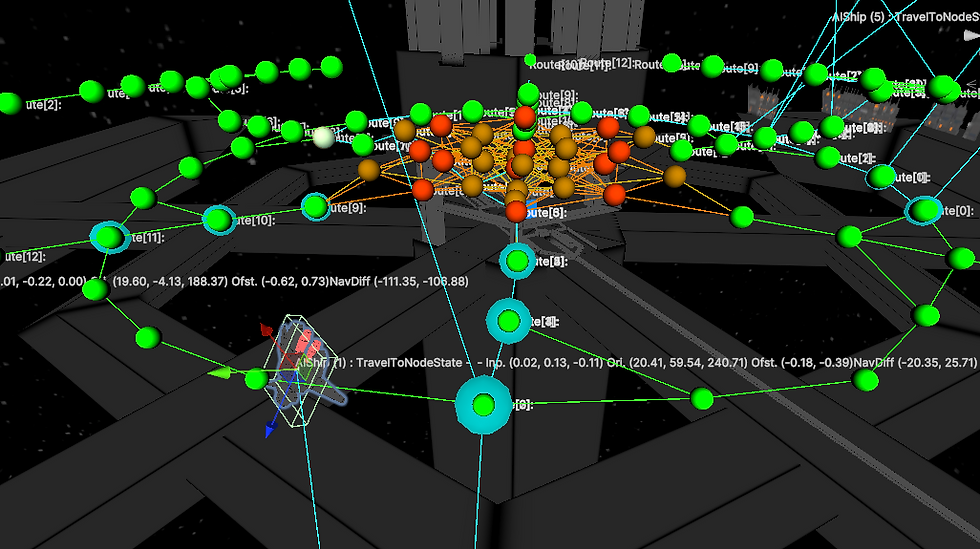The width and height of the screenshot is (980, 549).
Task: Click the 'AIShip (1) : TravelToNodeState' text
Action: [379, 363]
